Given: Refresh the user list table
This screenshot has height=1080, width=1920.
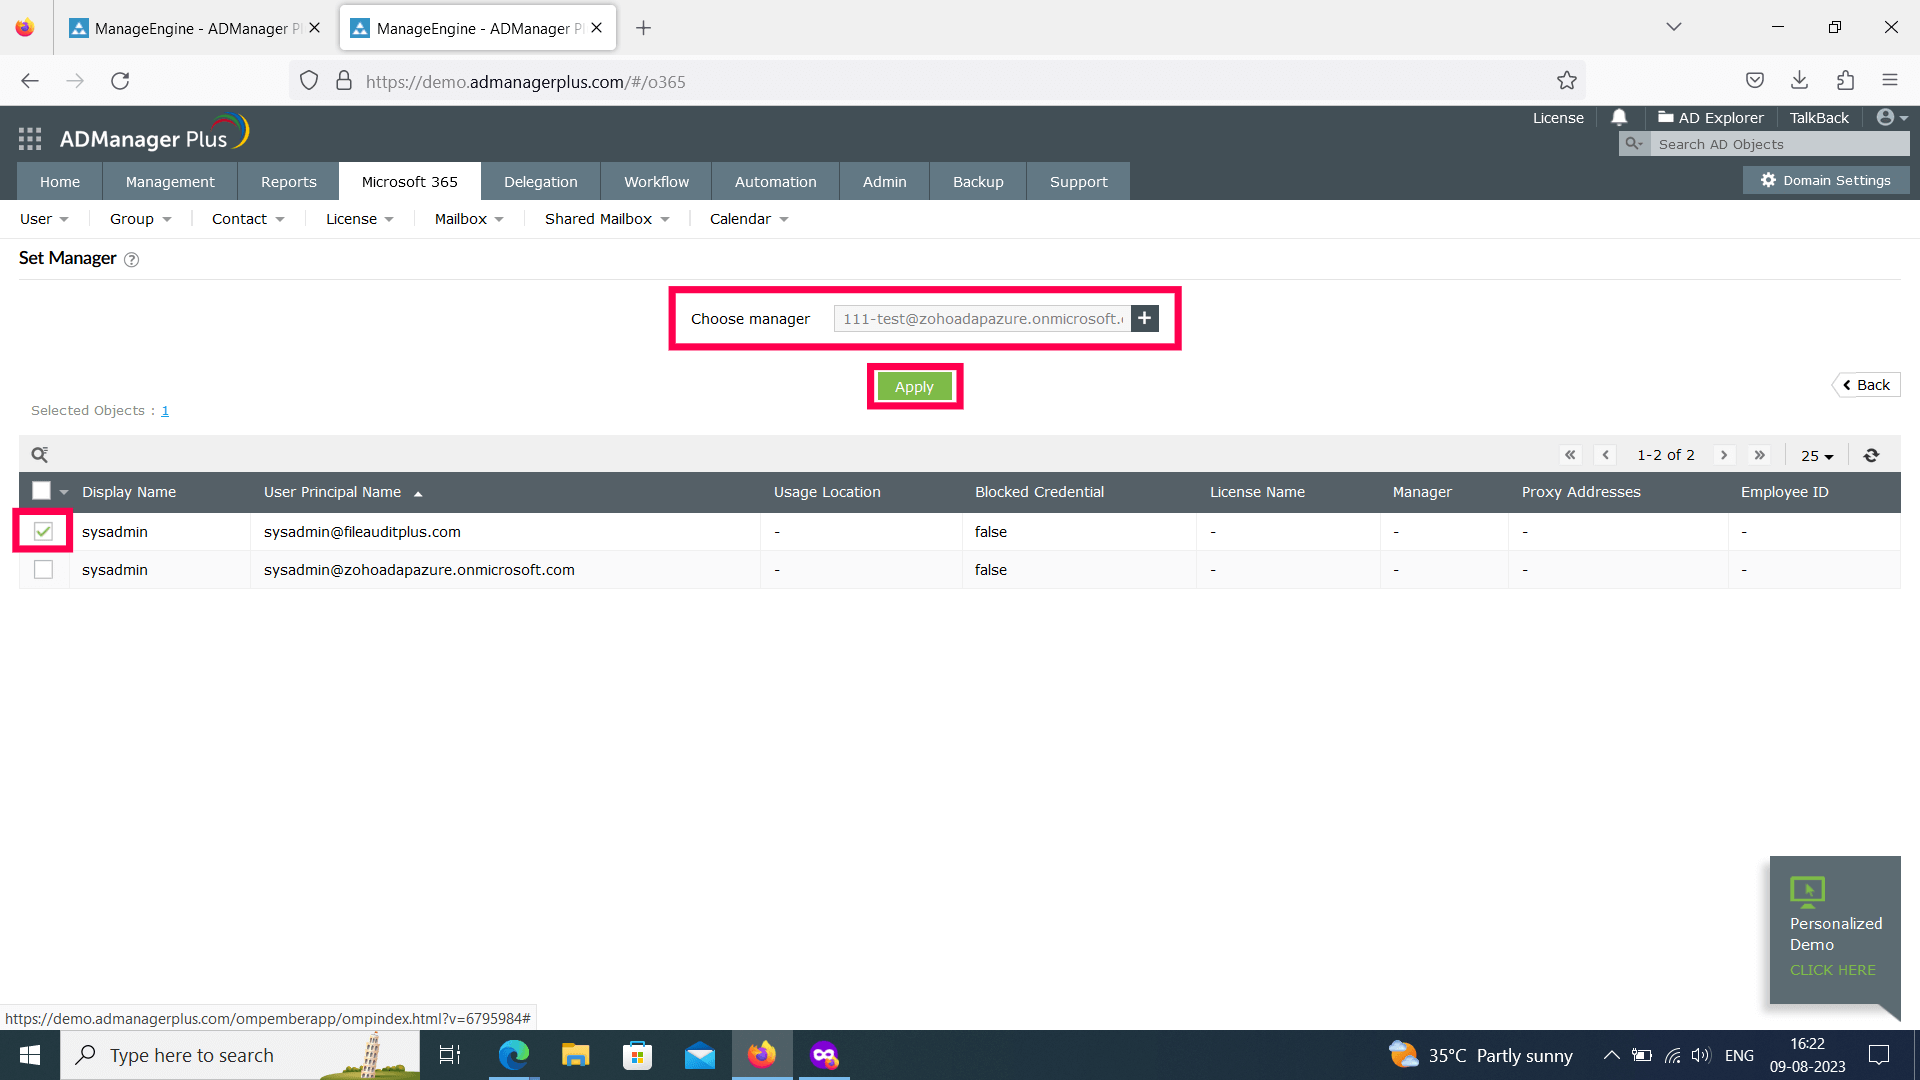Looking at the screenshot, I should (1871, 455).
